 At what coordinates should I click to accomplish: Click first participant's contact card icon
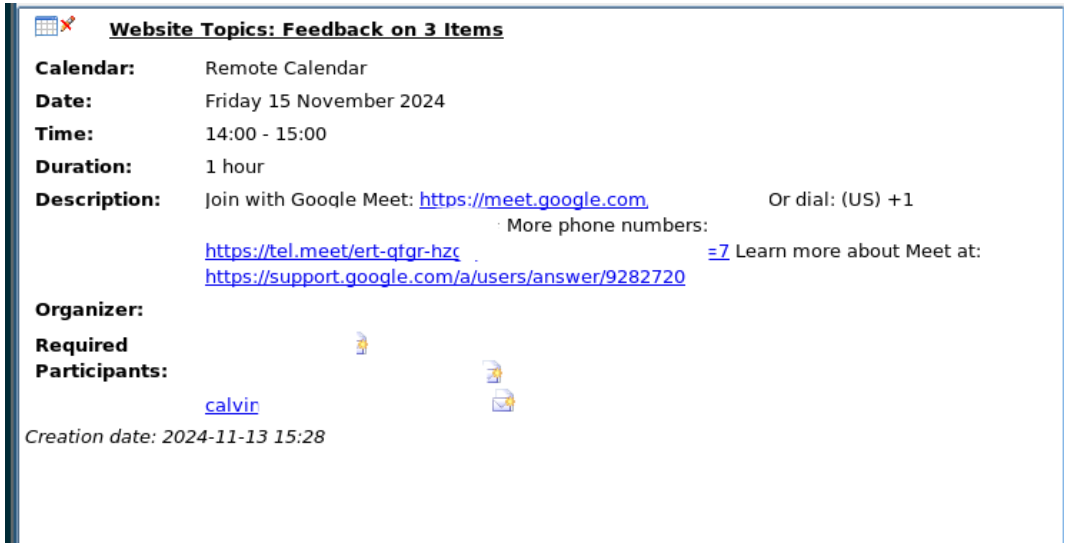(x=362, y=345)
